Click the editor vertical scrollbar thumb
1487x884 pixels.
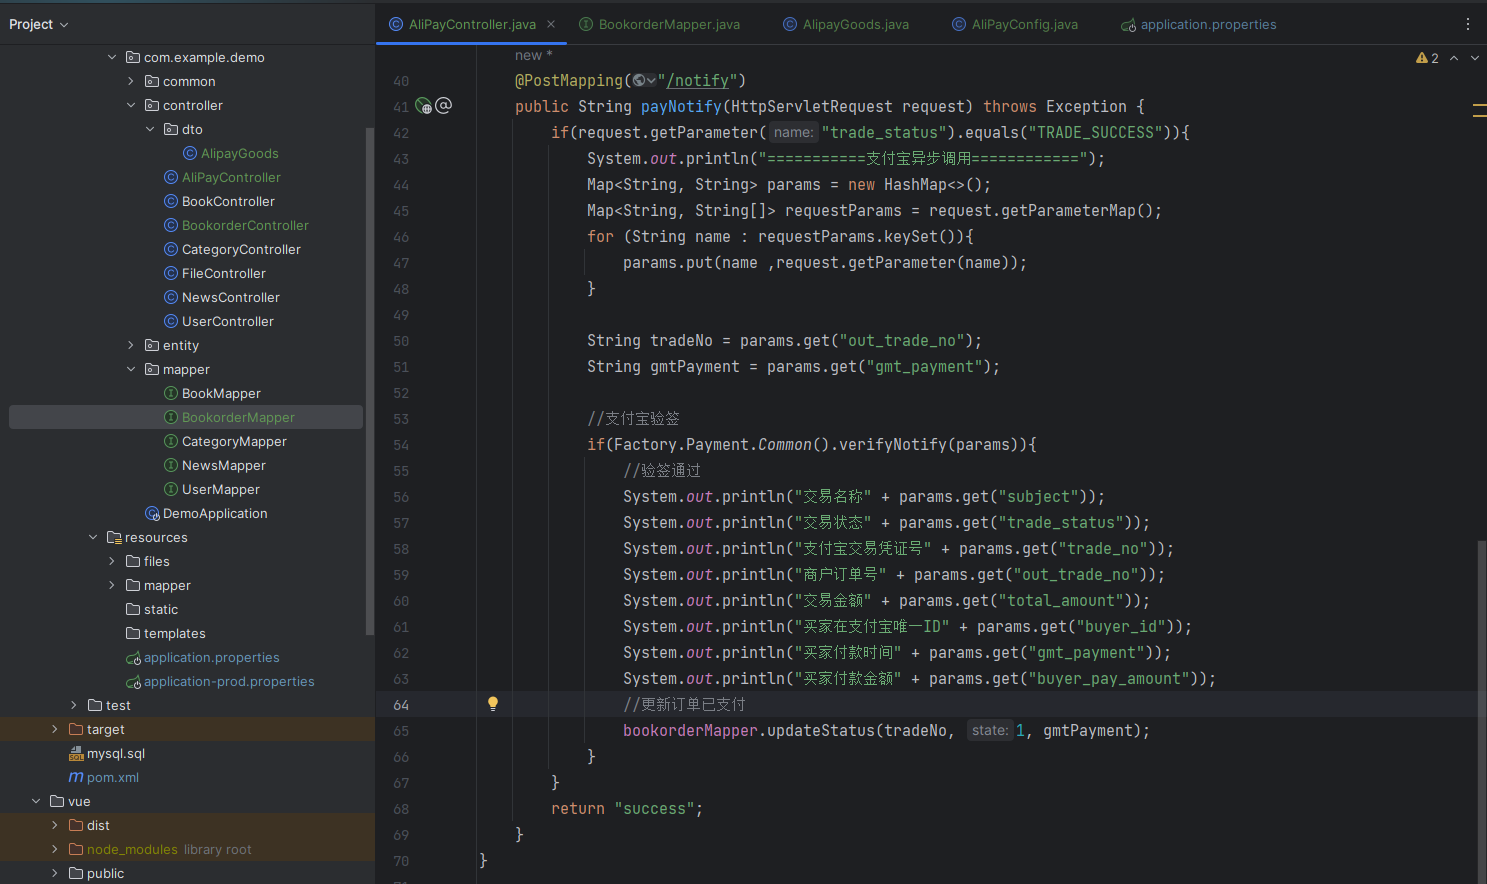[1481, 710]
